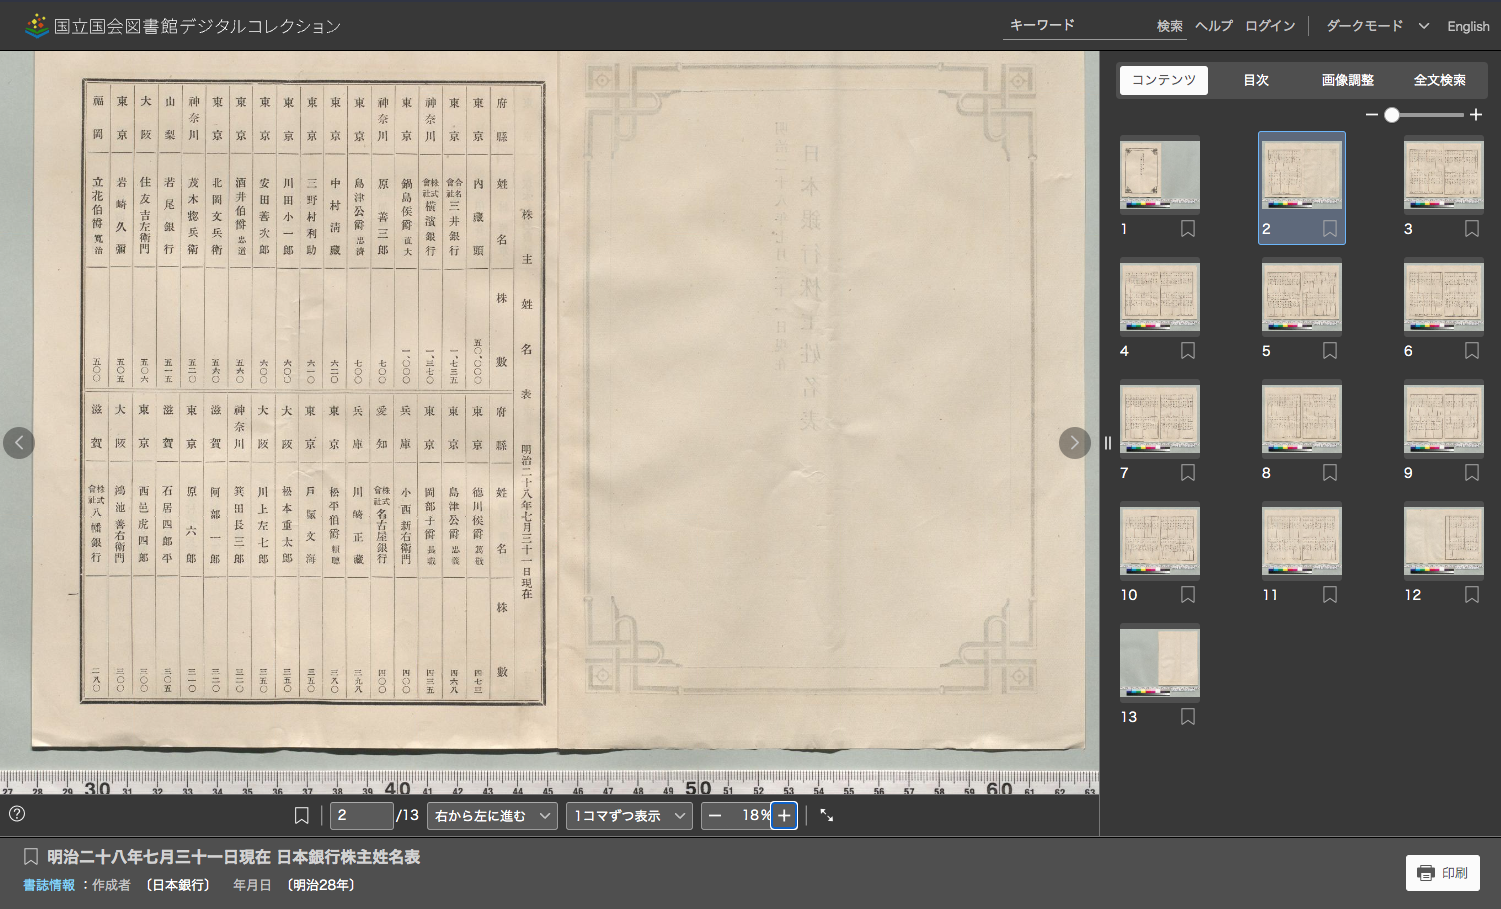Open page thumbnail 5
The image size is (1501, 909).
click(x=1302, y=296)
